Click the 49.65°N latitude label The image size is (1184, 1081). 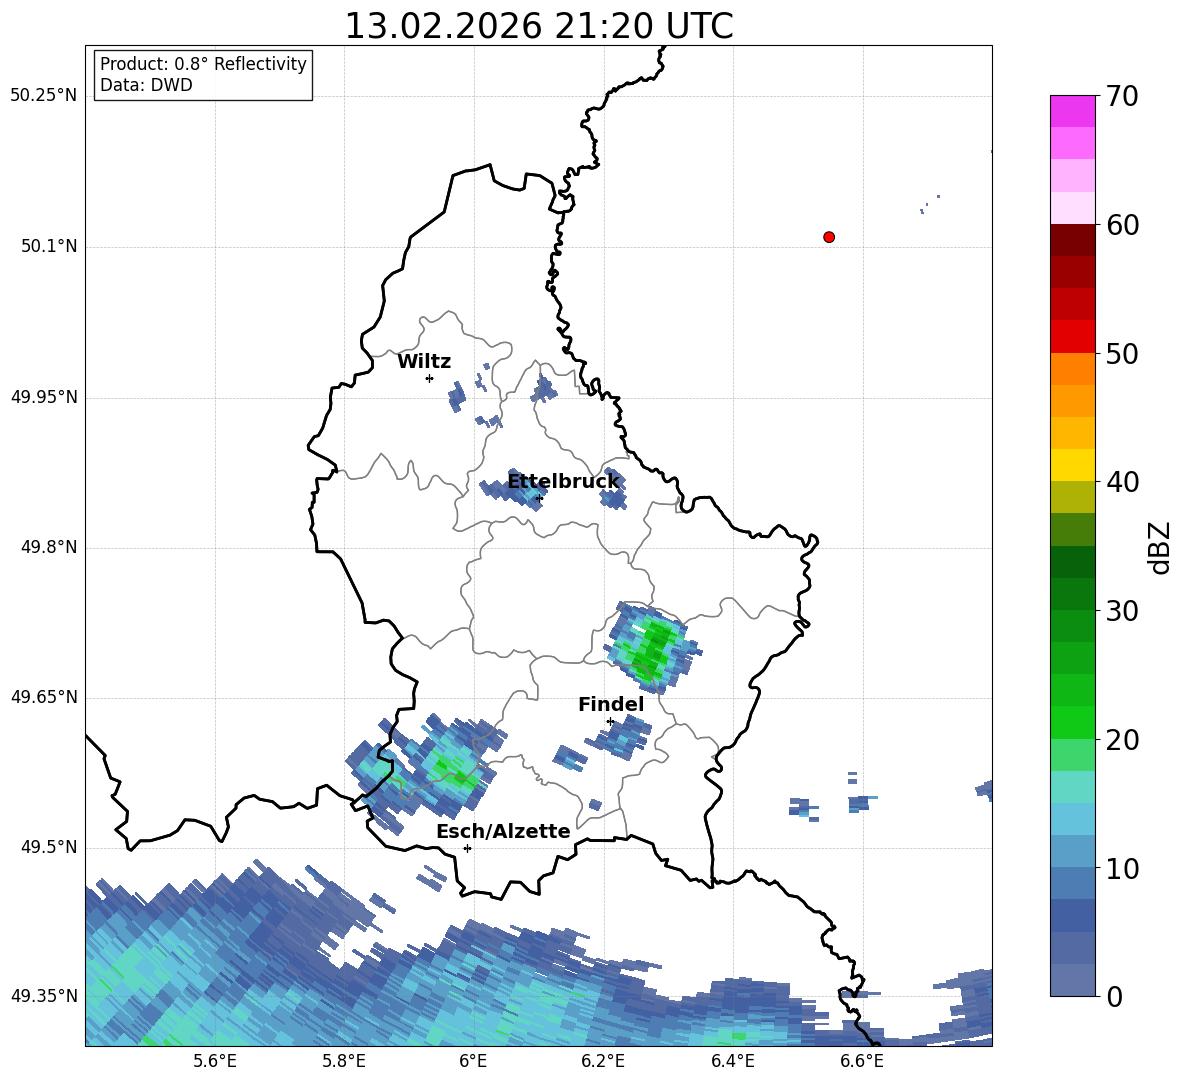44,697
